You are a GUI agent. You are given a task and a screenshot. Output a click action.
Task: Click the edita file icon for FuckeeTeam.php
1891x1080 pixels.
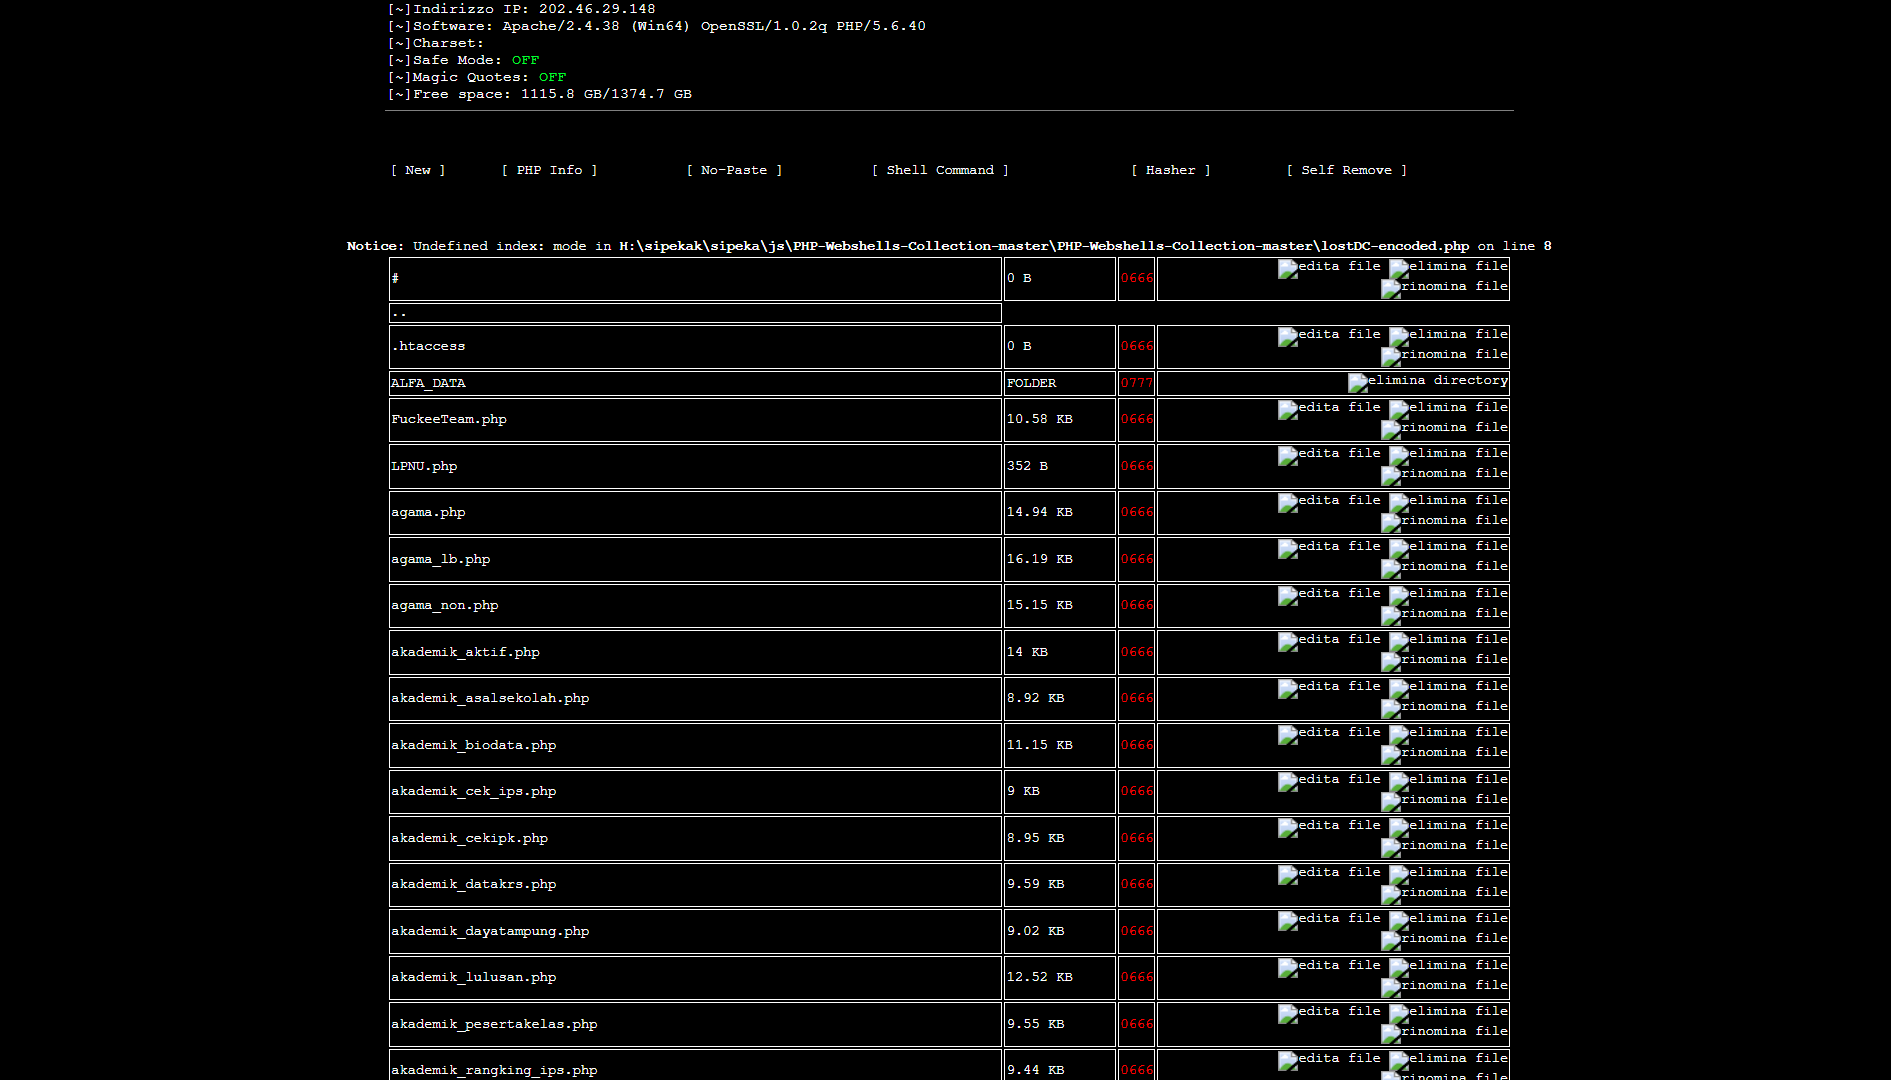(1329, 408)
